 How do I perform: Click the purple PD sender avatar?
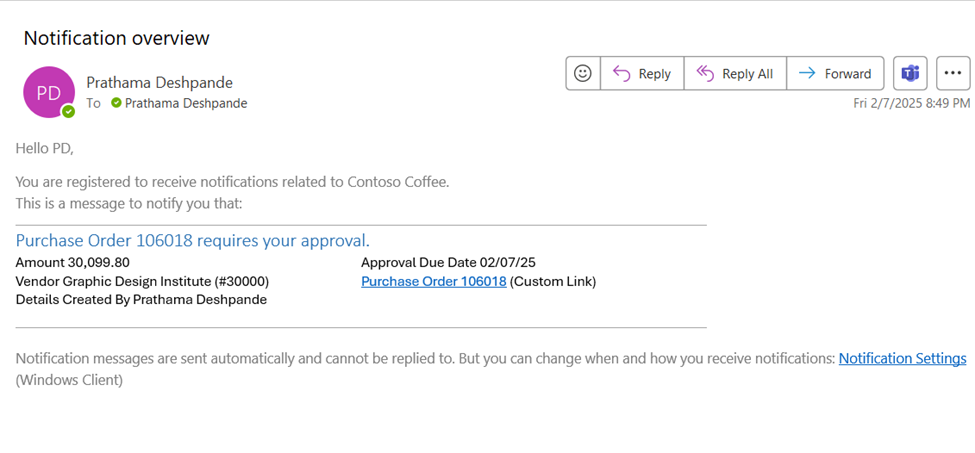coord(49,92)
